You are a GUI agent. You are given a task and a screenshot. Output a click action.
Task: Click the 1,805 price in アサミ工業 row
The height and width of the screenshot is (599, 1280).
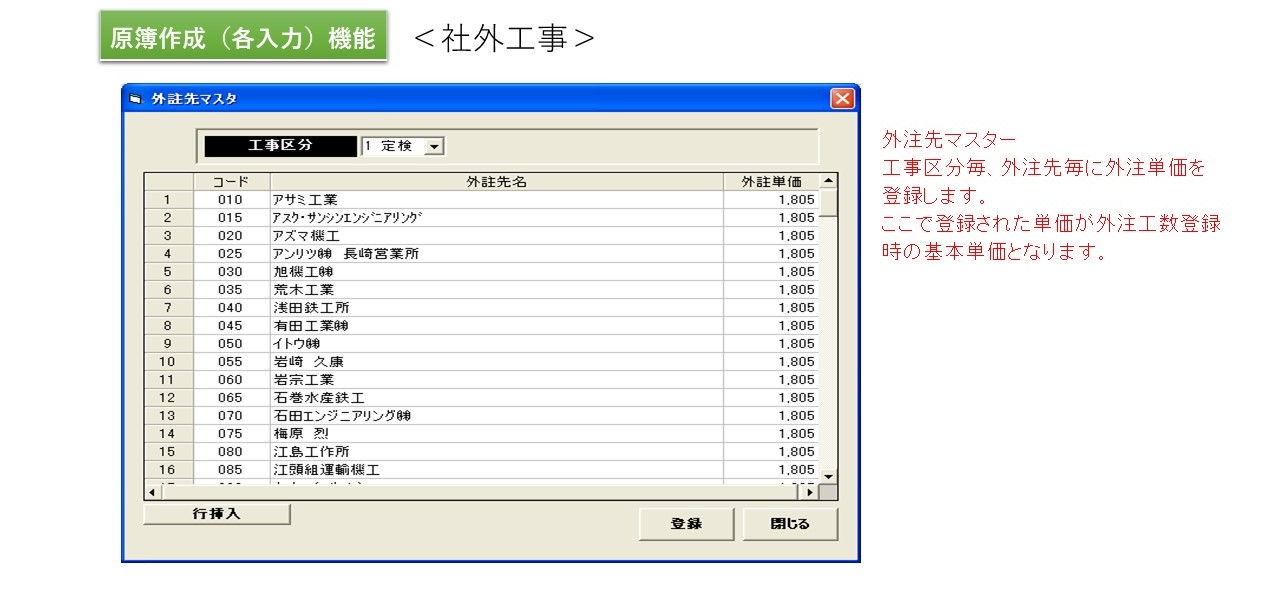(x=771, y=200)
